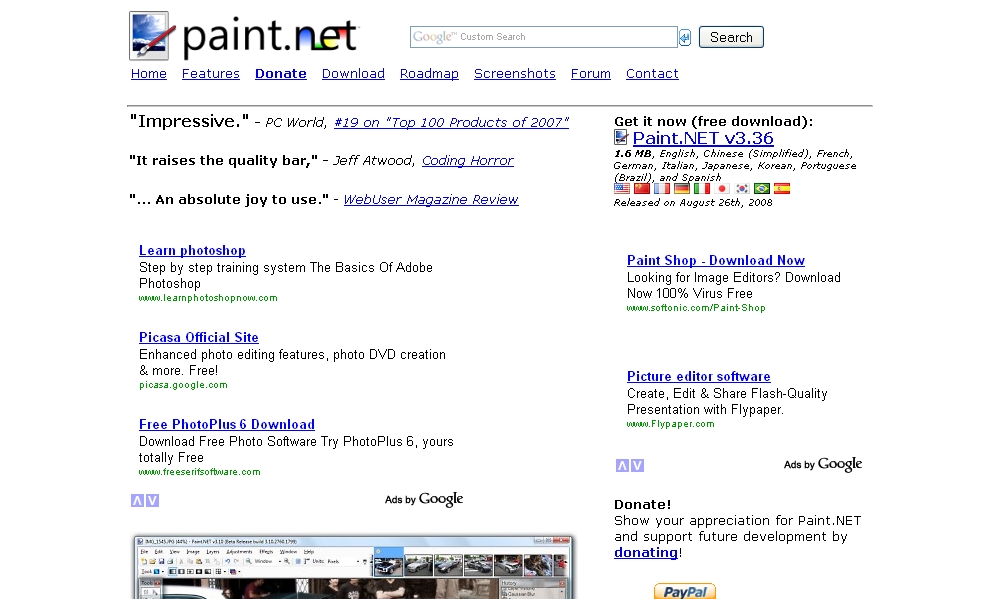Open the Screenshots navigation link
The height and width of the screenshot is (599, 999).
tap(515, 73)
